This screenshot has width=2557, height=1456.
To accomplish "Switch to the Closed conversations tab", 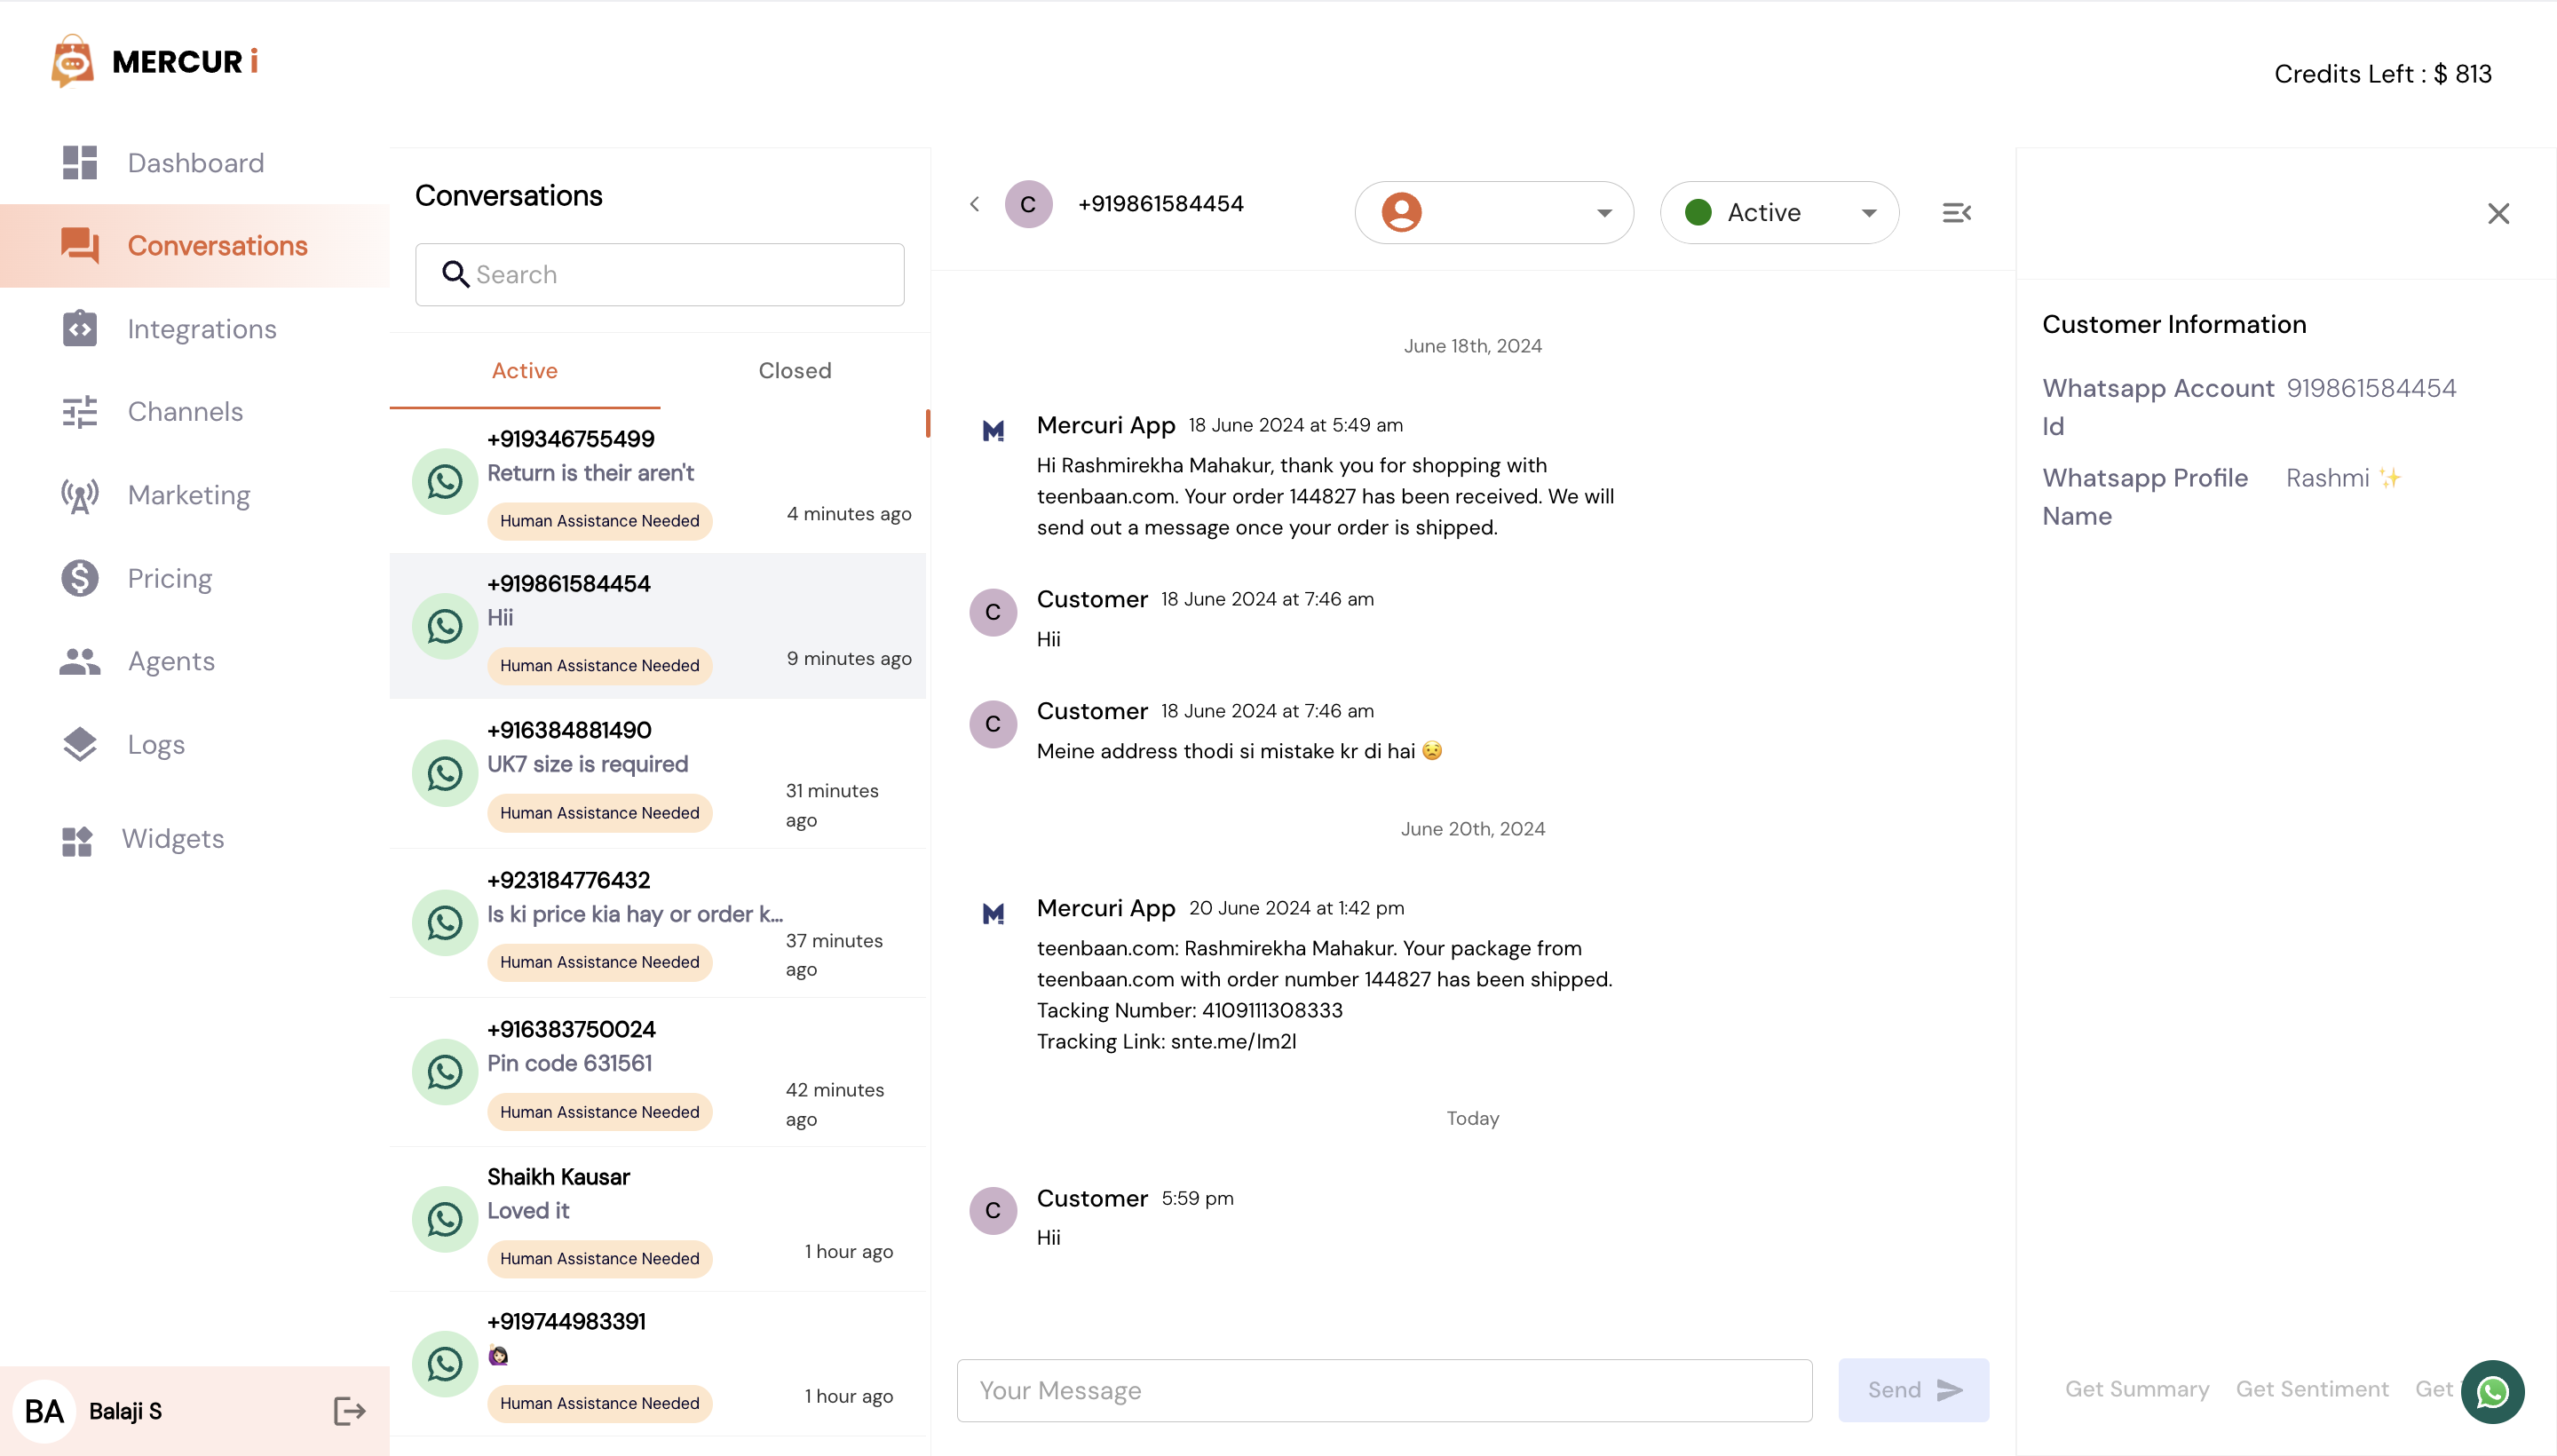I will coord(794,371).
